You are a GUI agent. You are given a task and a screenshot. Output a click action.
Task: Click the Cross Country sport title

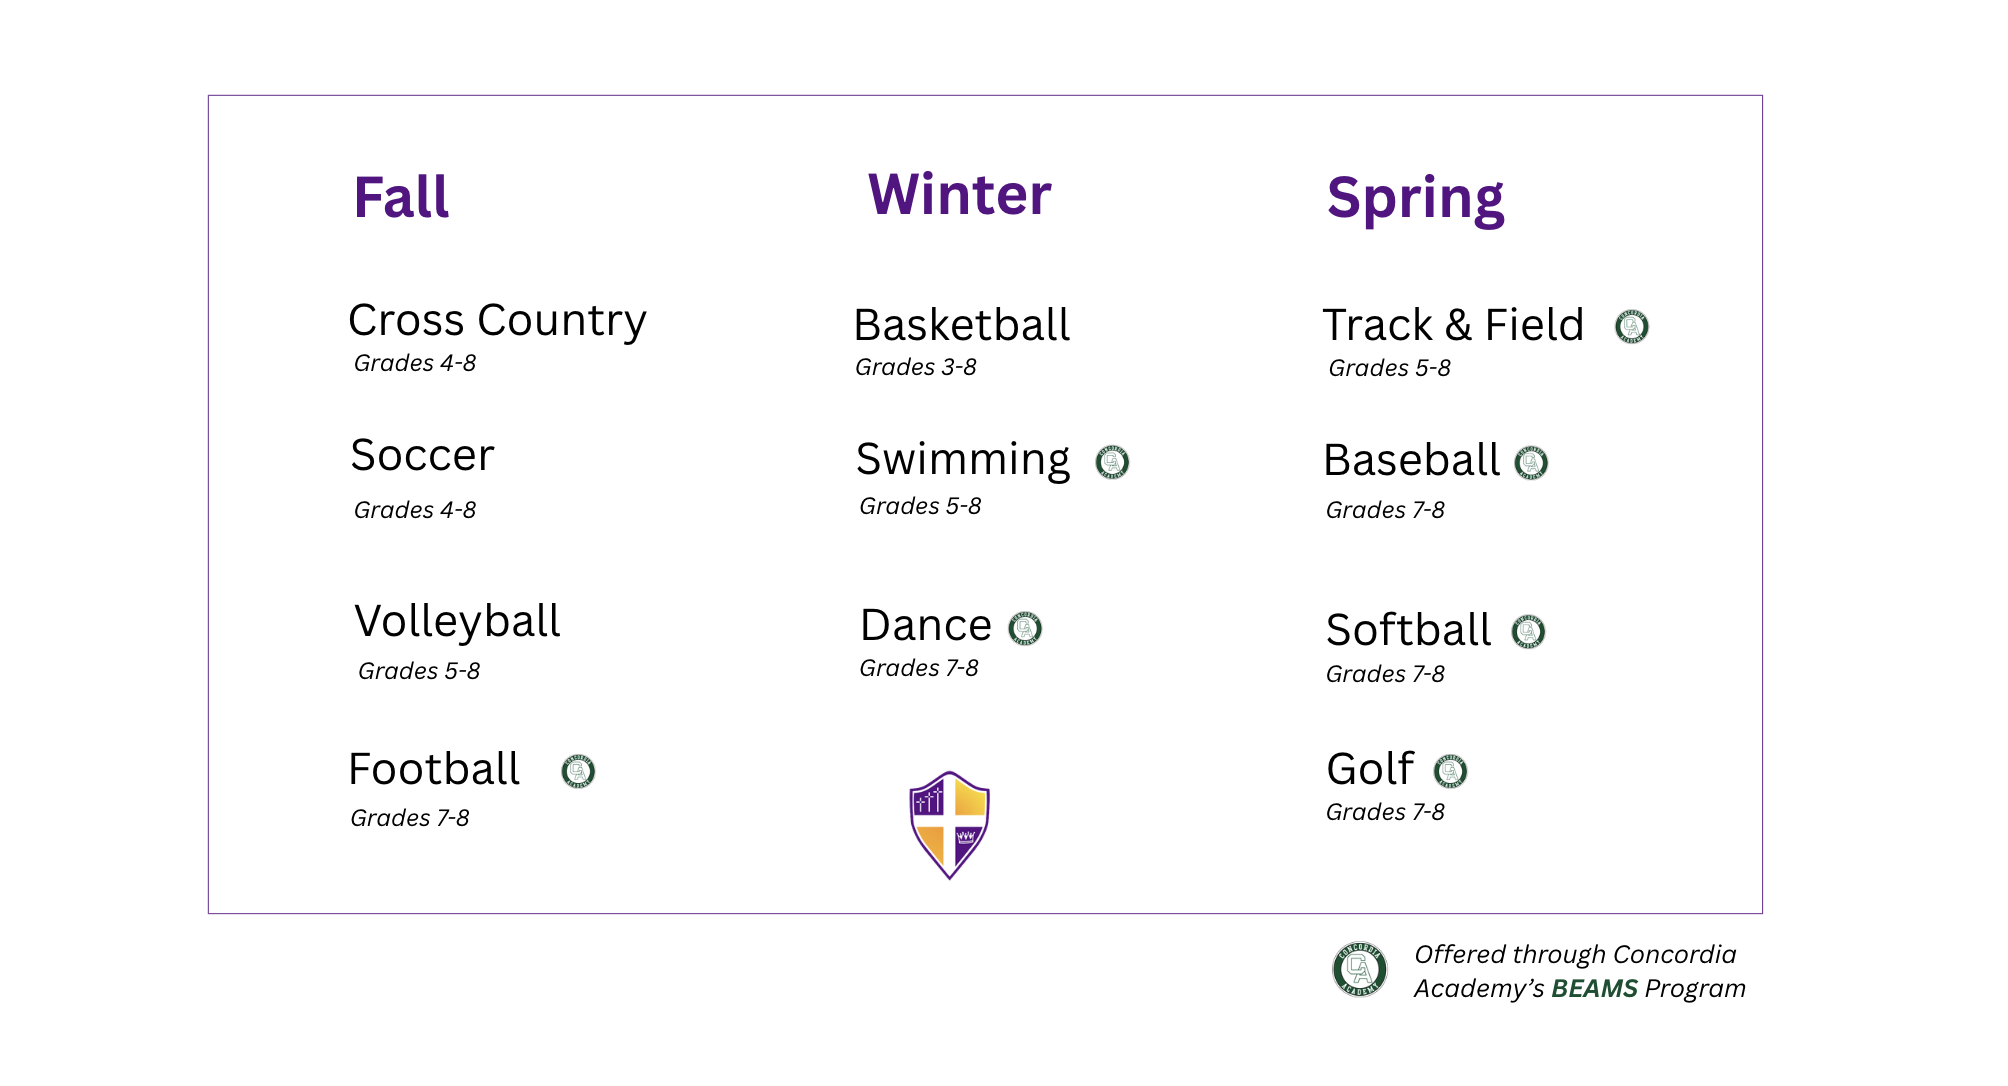497,320
